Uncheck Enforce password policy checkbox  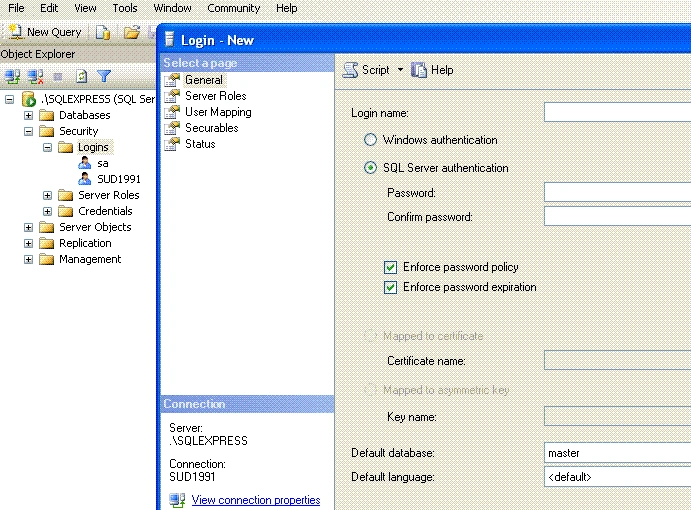point(390,267)
